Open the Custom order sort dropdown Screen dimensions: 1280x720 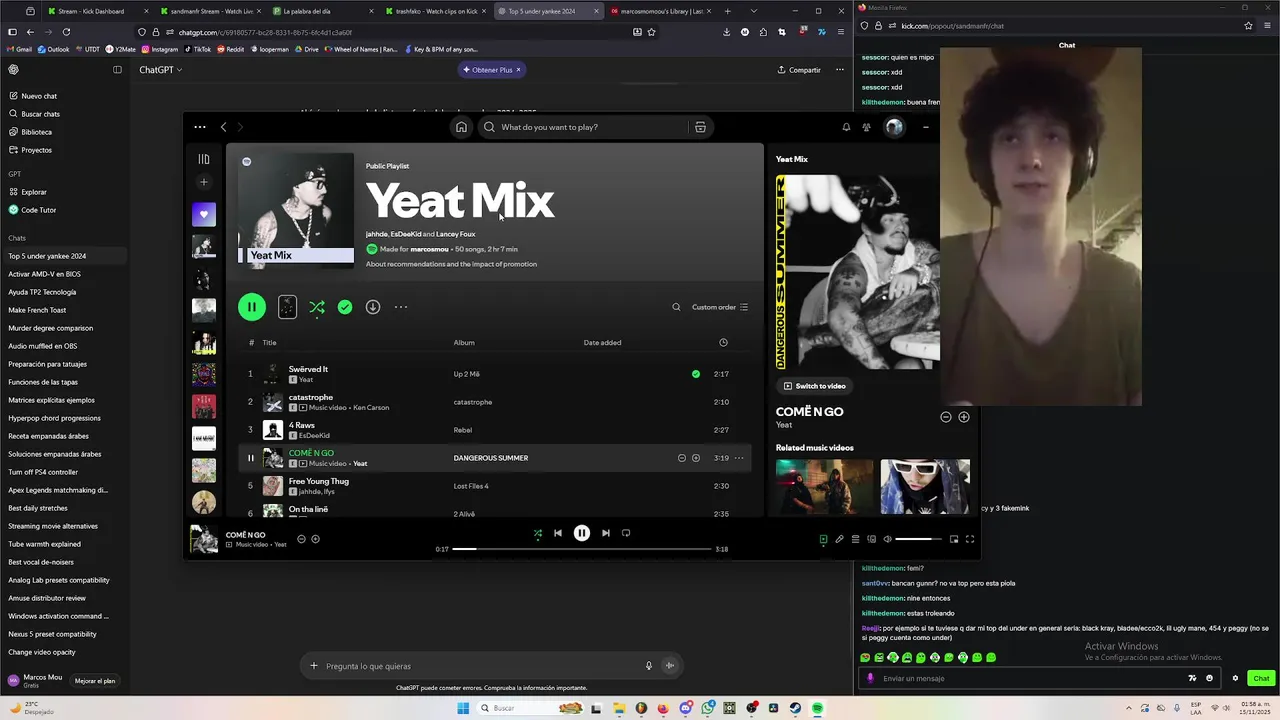coord(720,307)
